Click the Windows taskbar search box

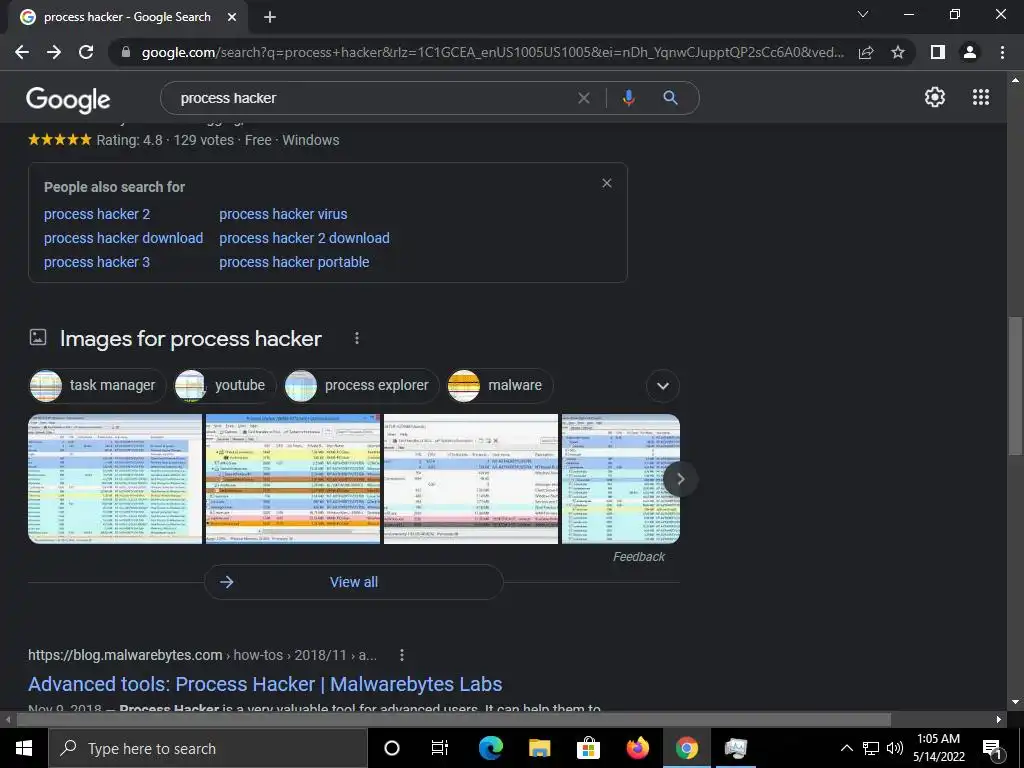pyautogui.click(x=208, y=748)
